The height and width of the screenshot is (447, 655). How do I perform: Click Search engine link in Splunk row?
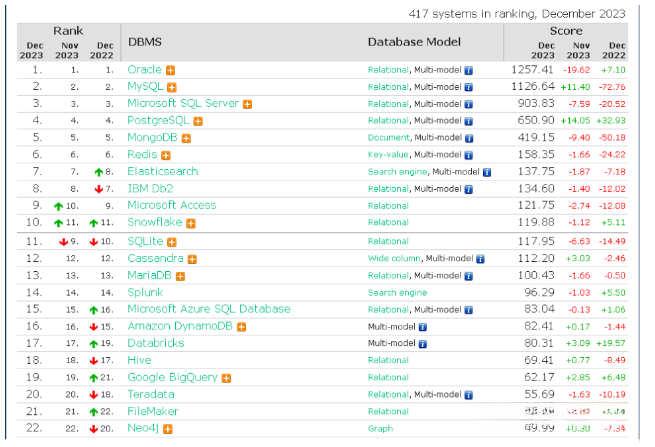coord(398,293)
